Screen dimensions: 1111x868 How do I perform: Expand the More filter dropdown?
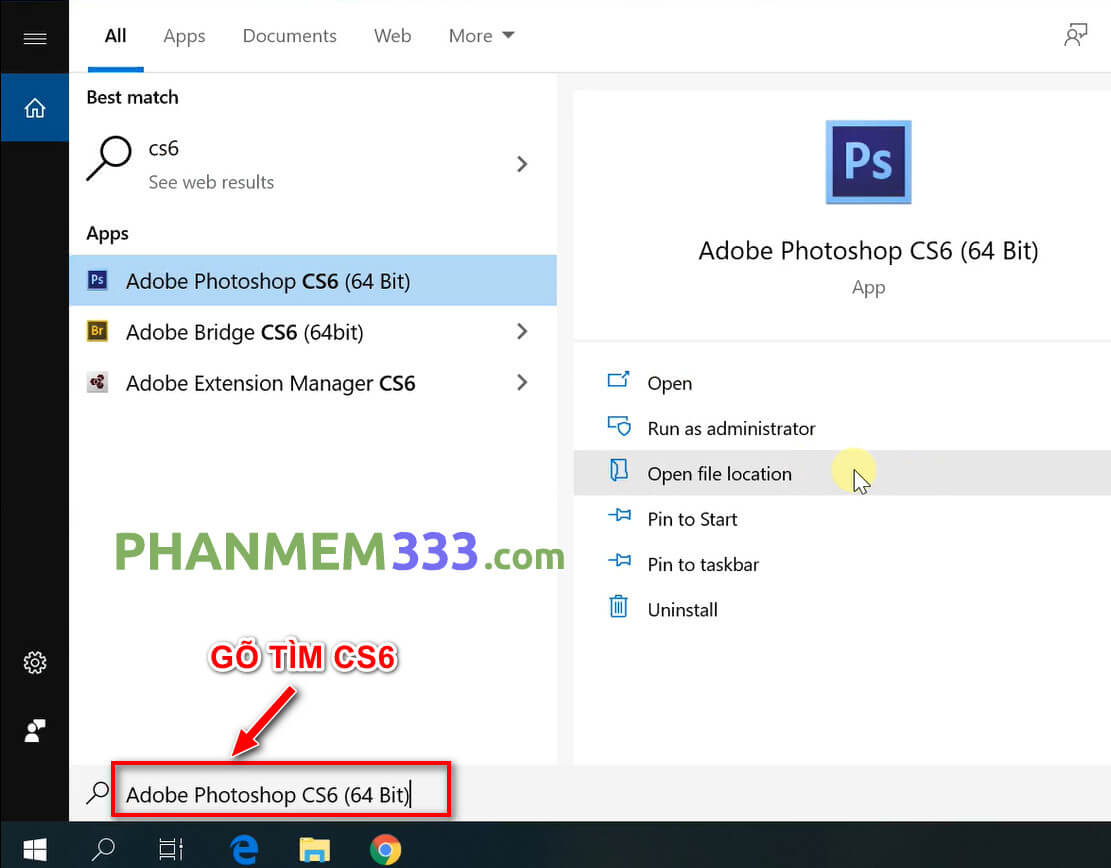481,35
